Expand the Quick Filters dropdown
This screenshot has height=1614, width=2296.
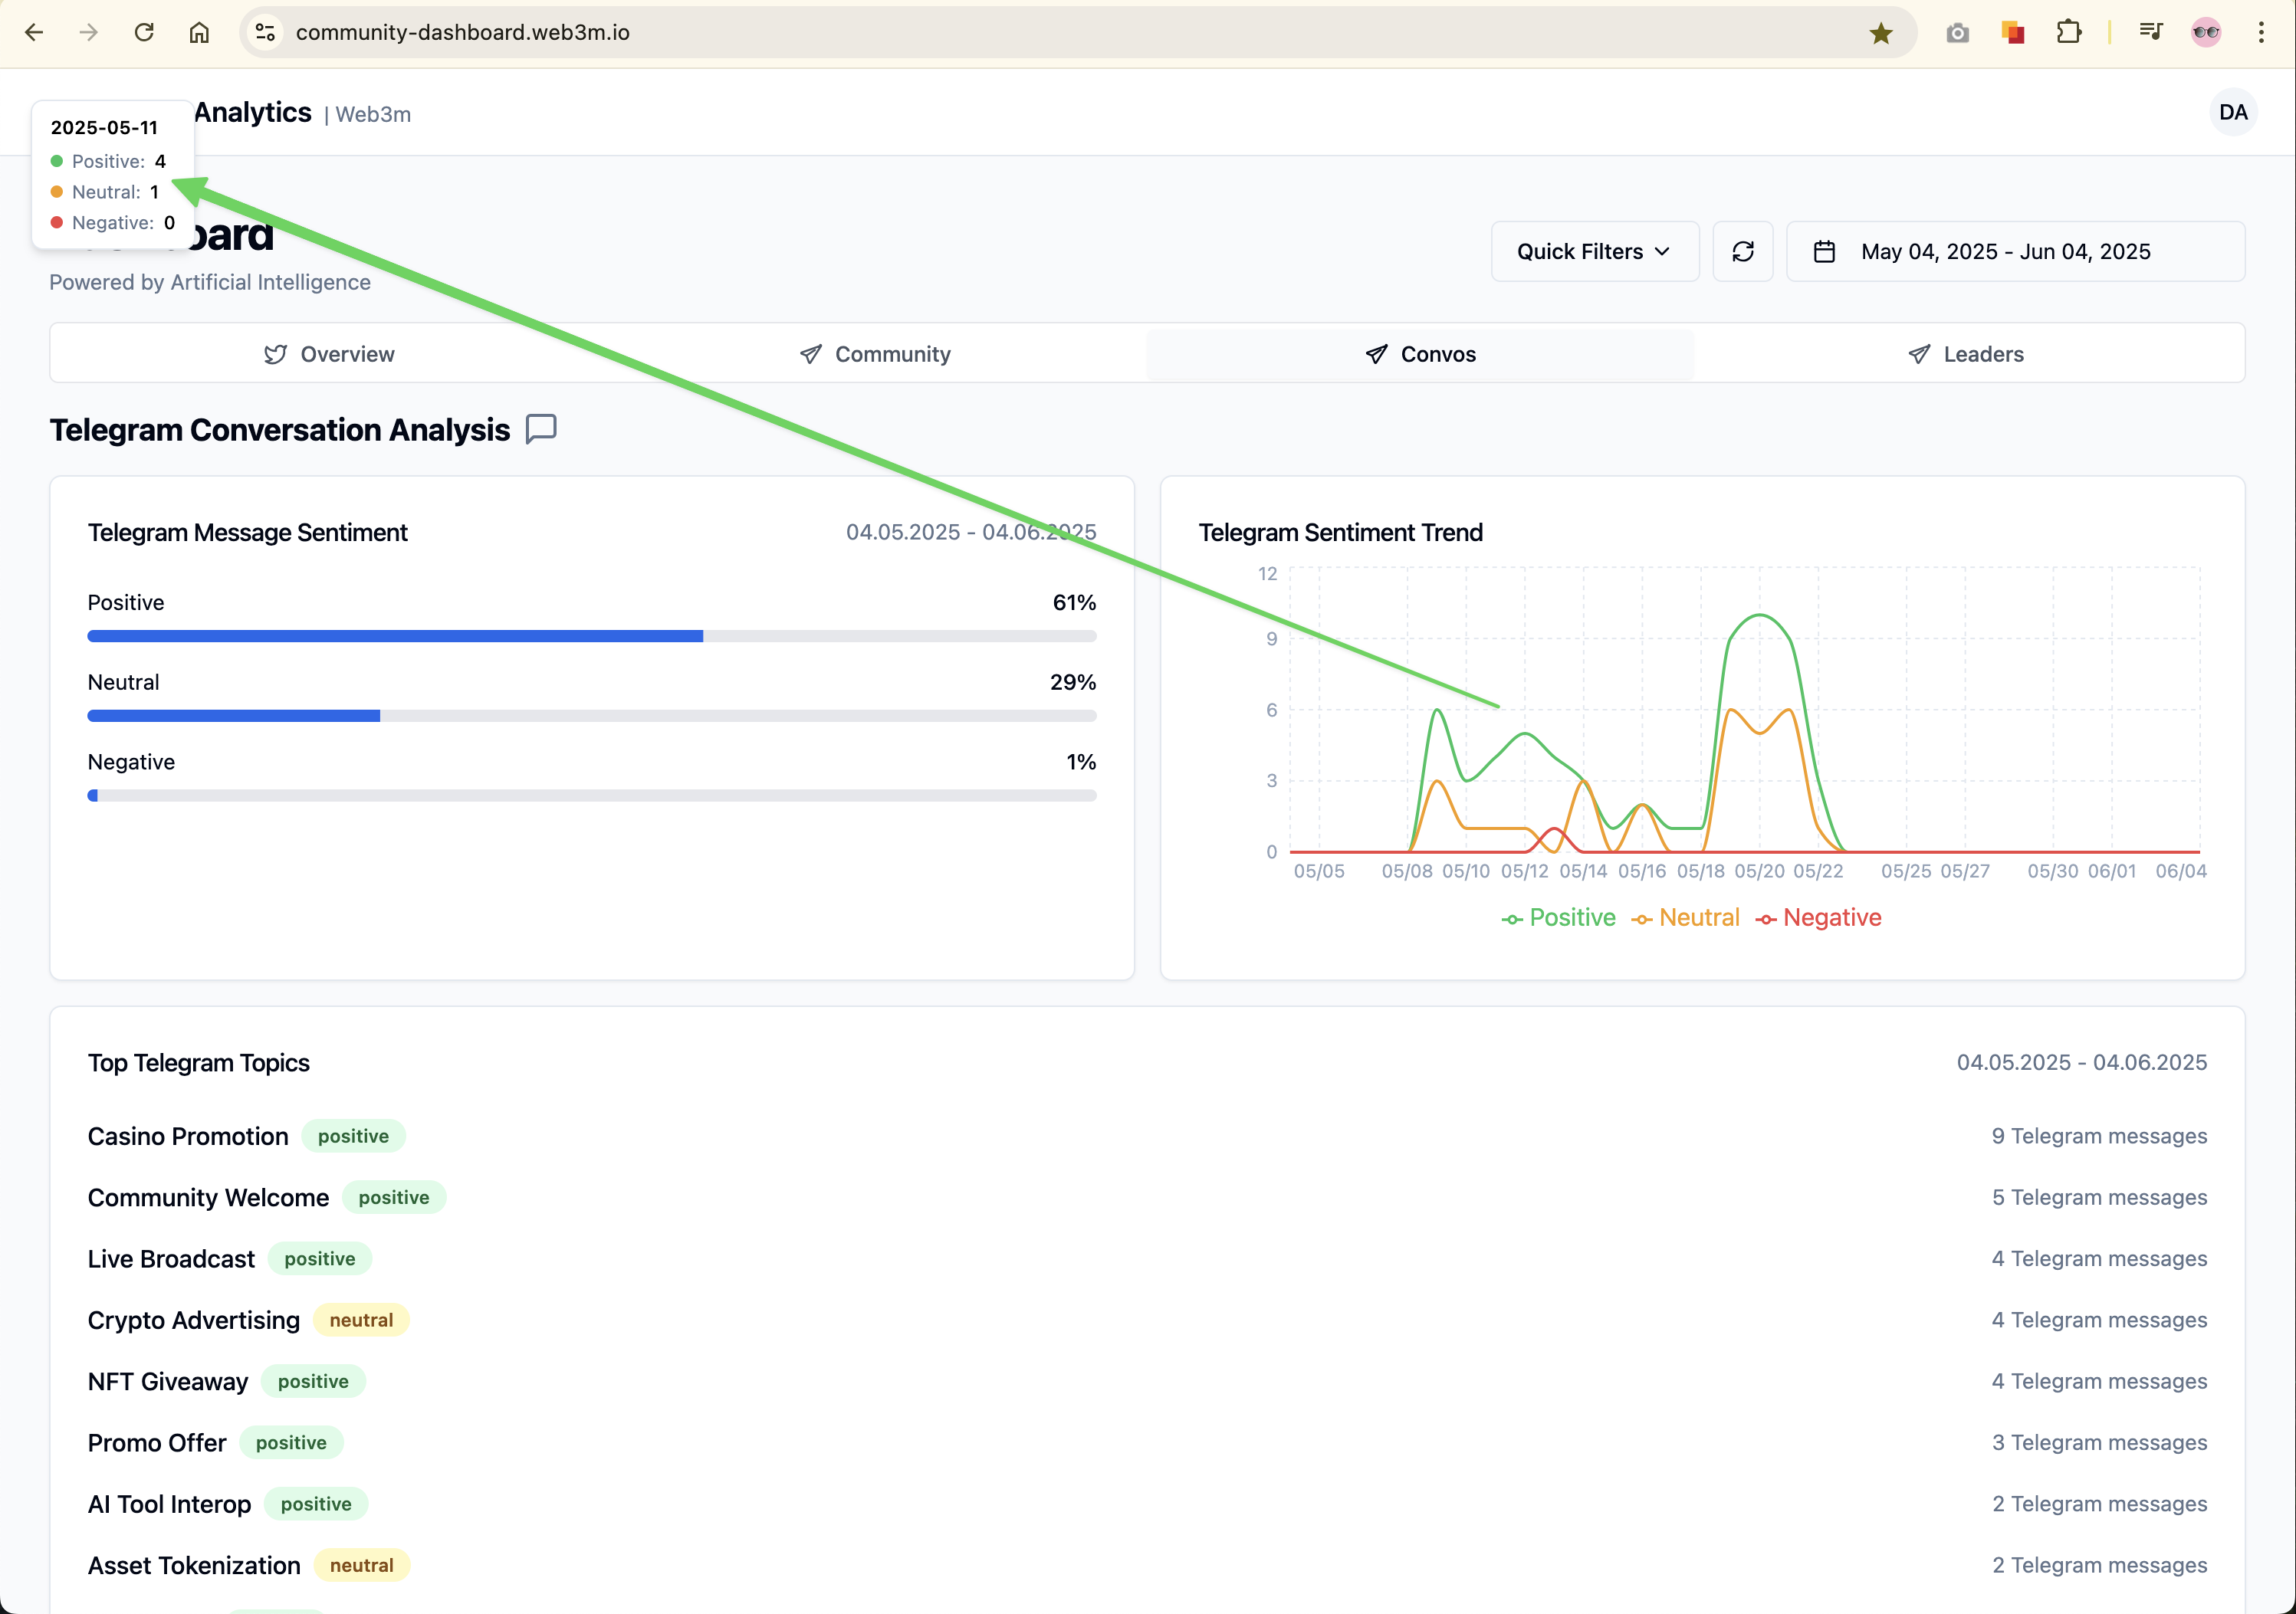(x=1594, y=251)
